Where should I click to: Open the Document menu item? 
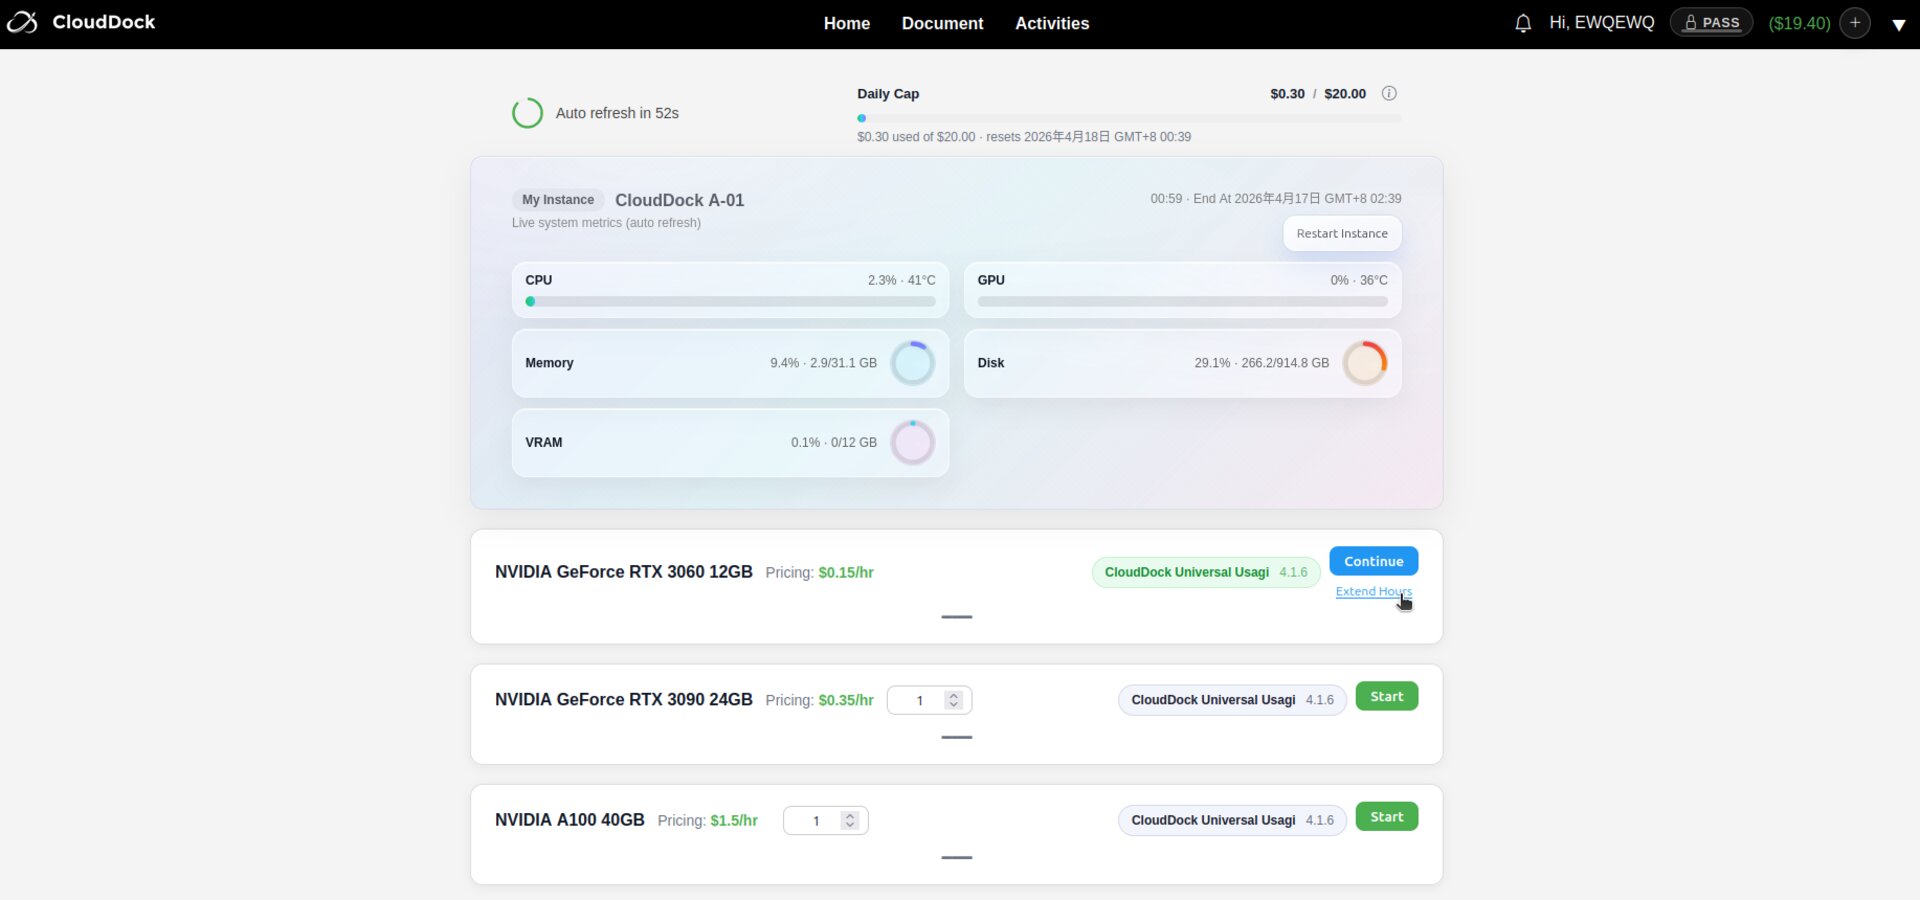click(942, 23)
